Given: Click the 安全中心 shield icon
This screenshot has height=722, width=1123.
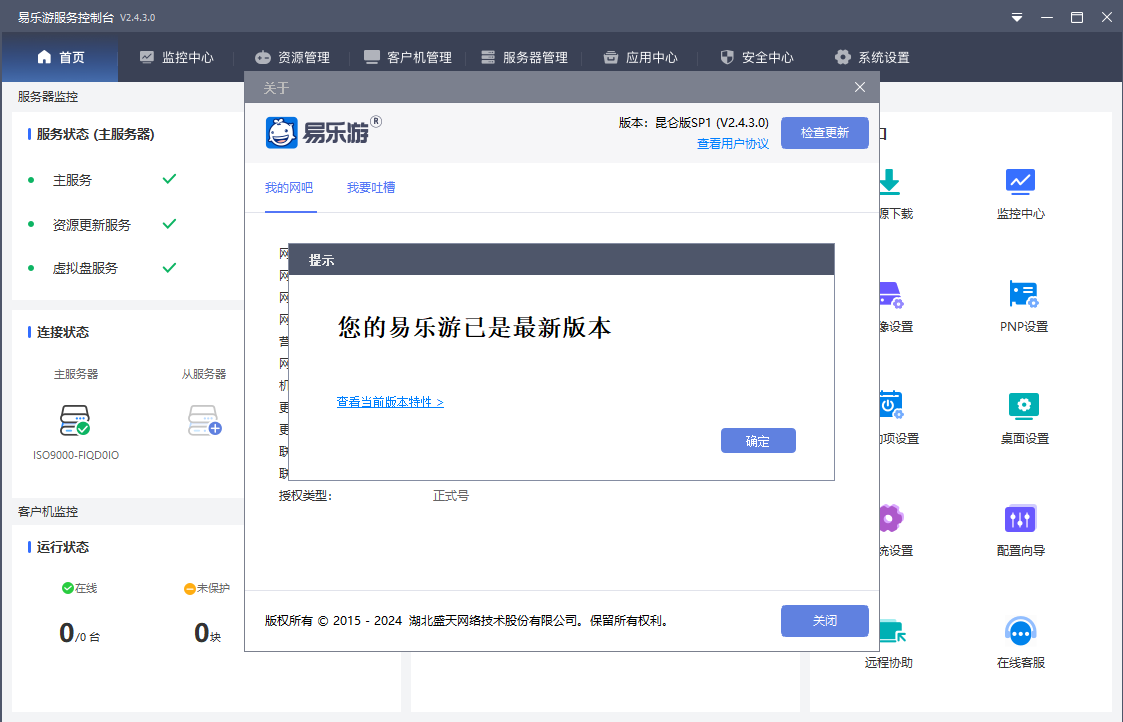Looking at the screenshot, I should pos(727,57).
